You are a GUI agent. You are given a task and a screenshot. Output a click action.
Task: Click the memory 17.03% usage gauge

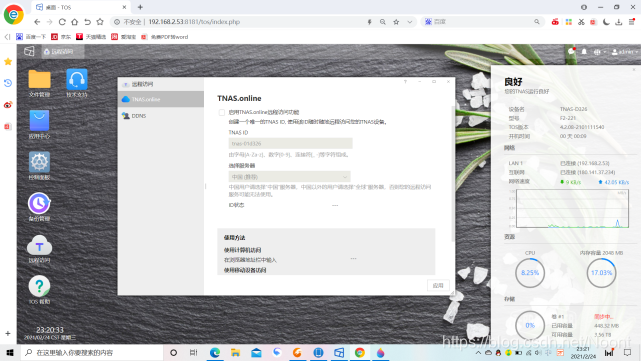pos(601,273)
